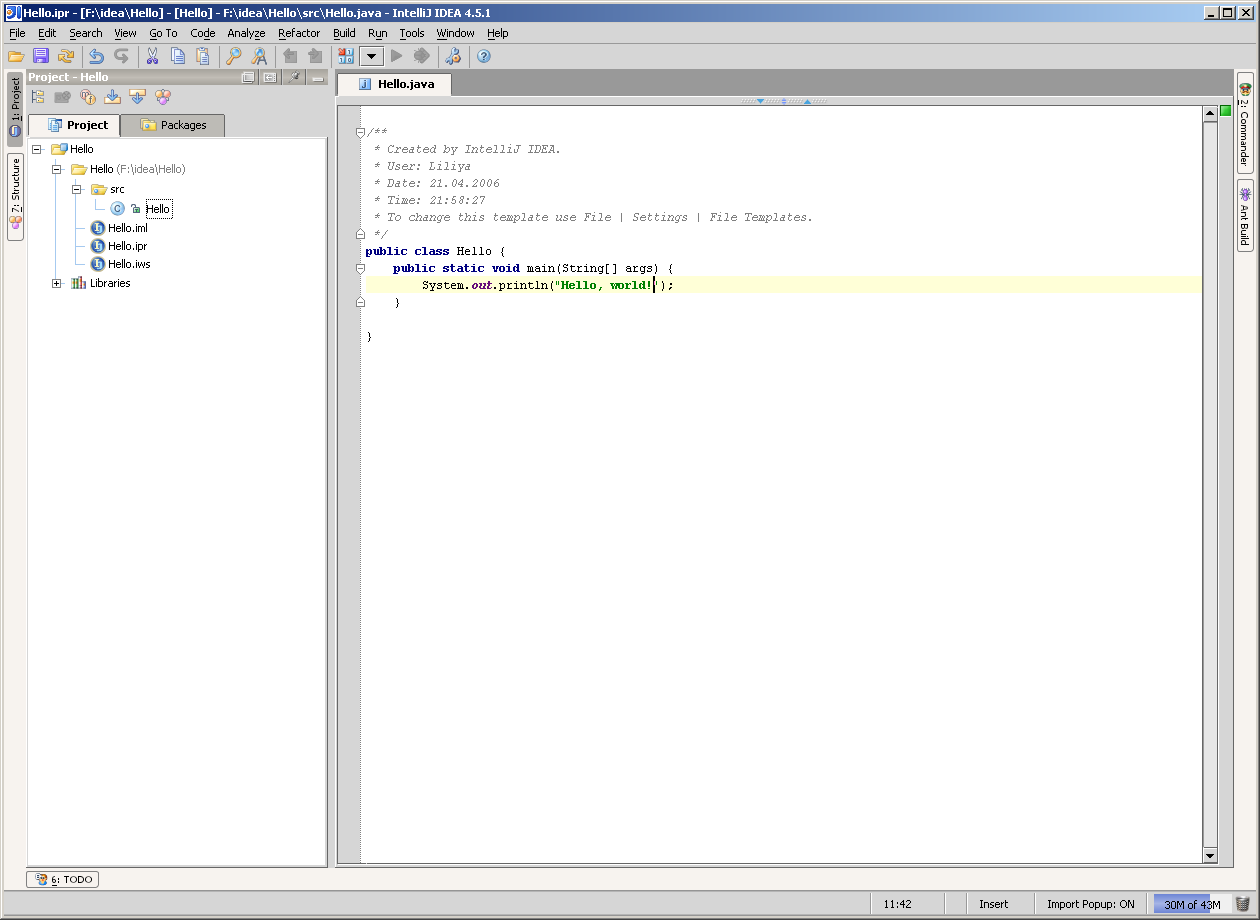Collapse the root Hello project node
The image size is (1260, 920).
tap(37, 149)
